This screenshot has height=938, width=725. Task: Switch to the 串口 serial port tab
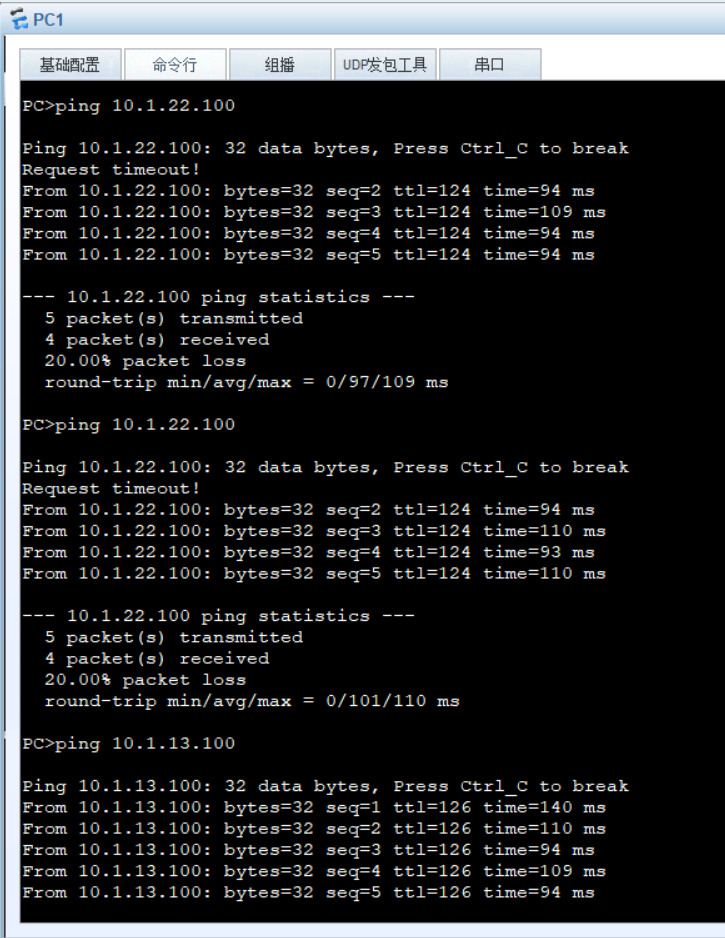tap(490, 63)
